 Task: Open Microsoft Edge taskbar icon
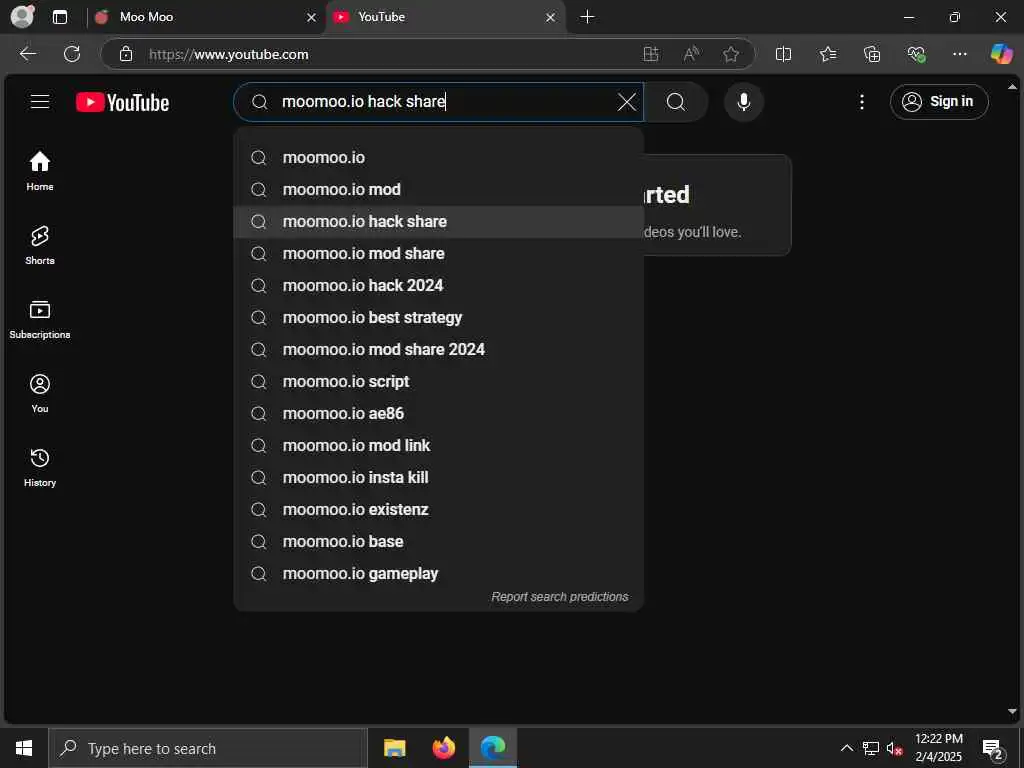click(x=493, y=748)
